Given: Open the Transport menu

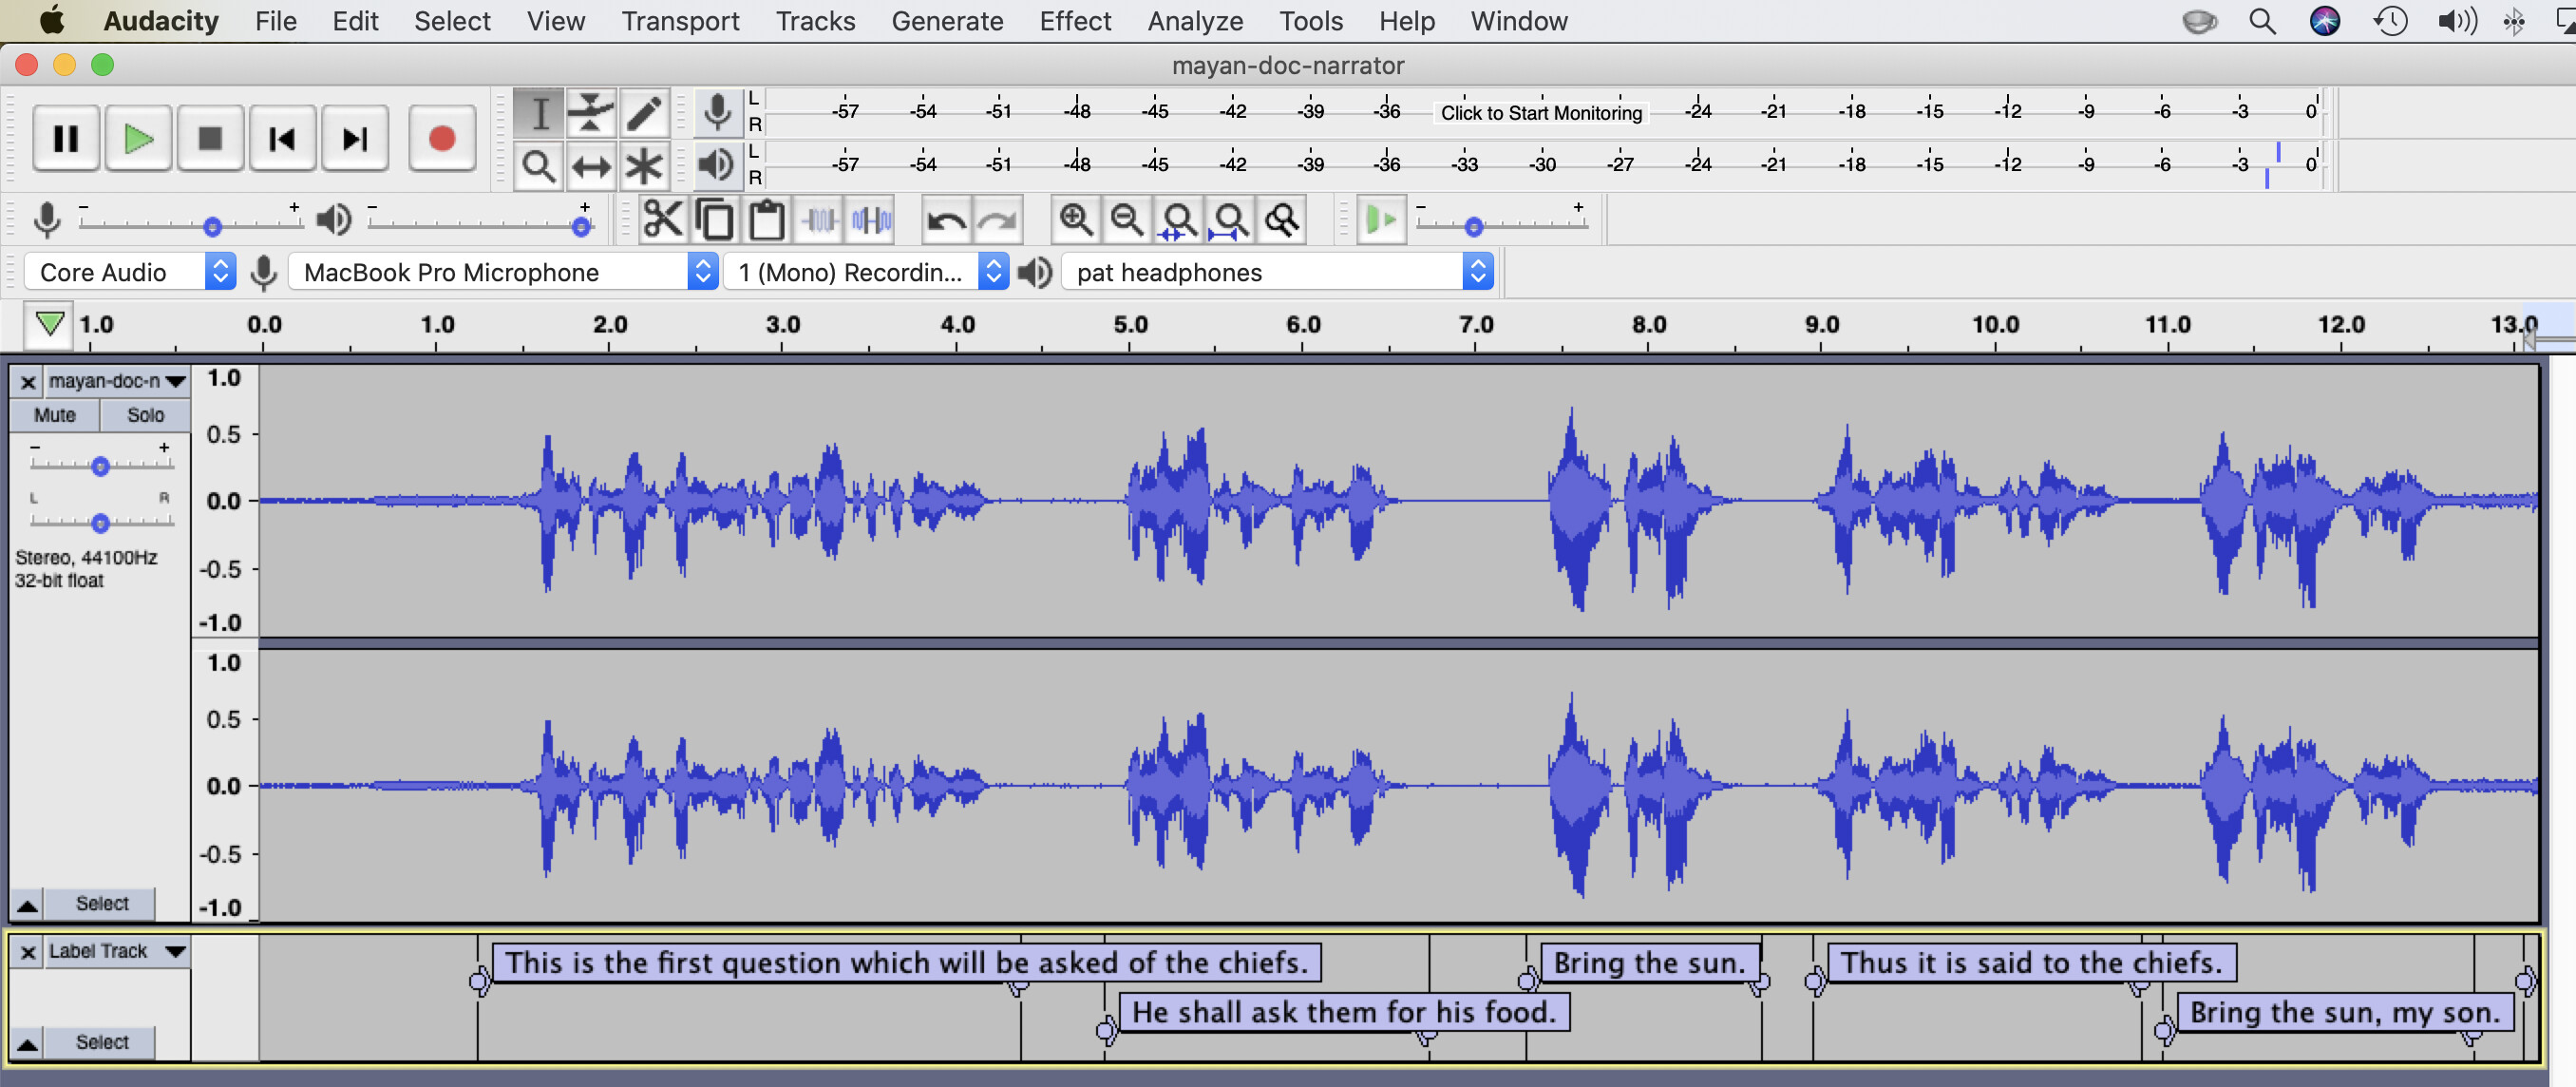Looking at the screenshot, I should pos(680,21).
